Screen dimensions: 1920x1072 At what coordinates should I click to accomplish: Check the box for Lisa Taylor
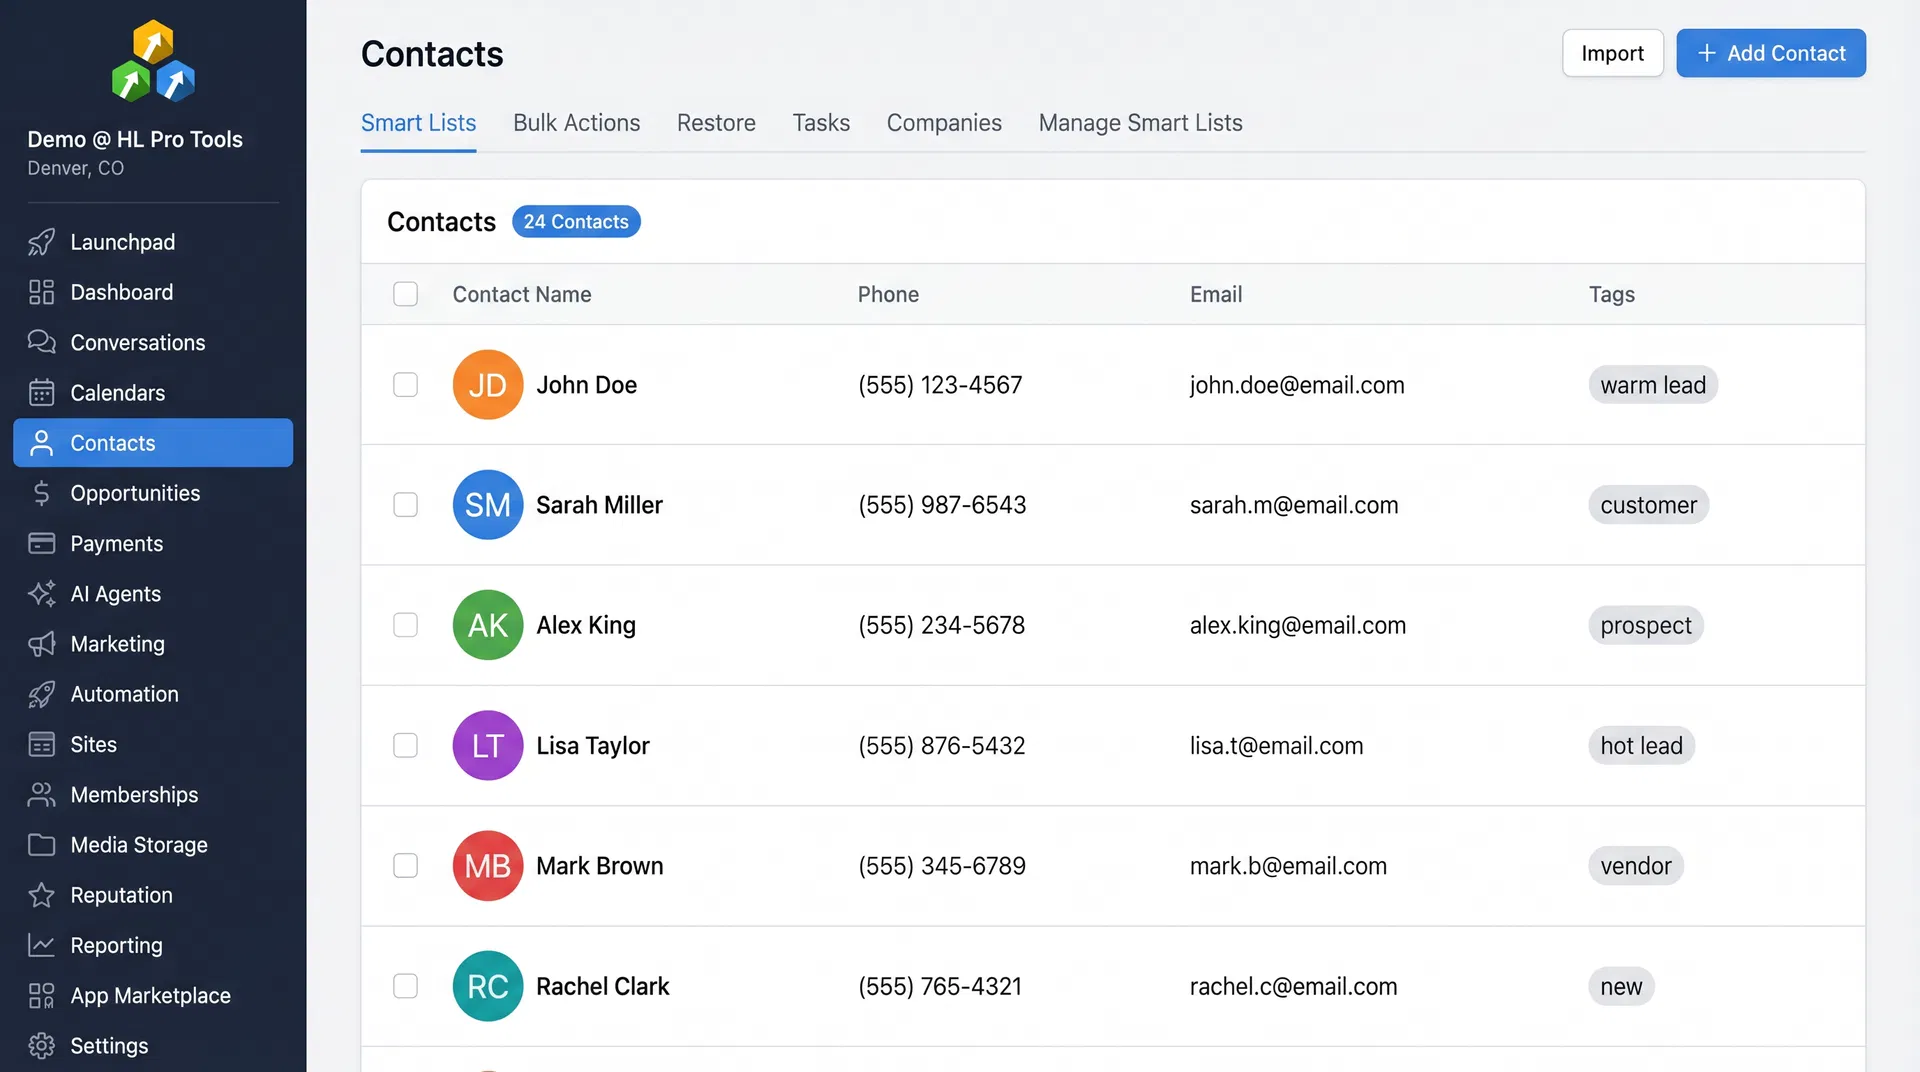(x=405, y=746)
